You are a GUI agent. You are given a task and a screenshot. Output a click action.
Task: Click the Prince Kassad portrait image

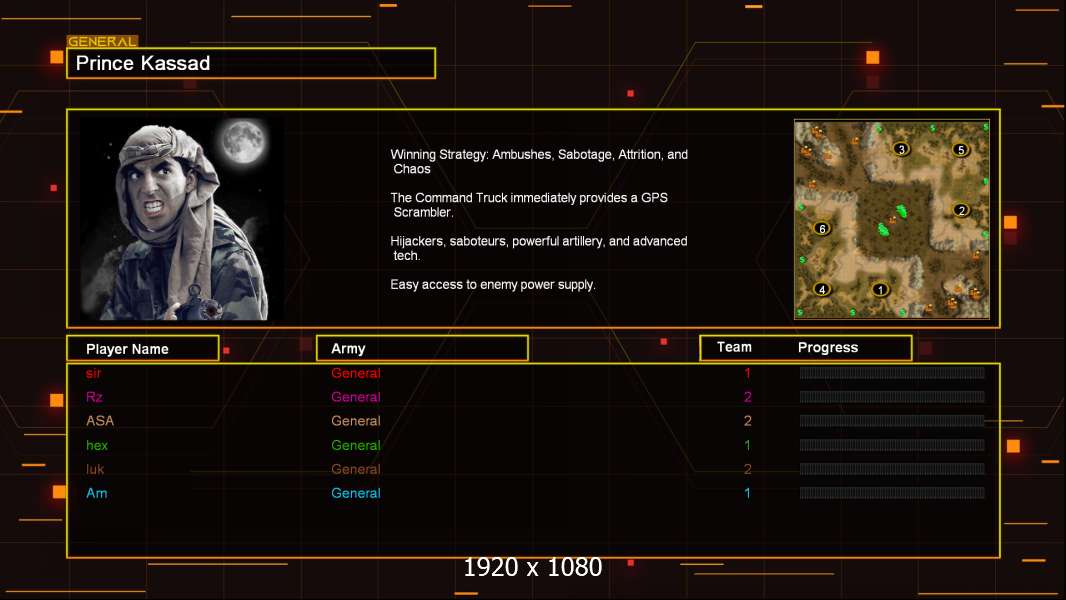[180, 220]
